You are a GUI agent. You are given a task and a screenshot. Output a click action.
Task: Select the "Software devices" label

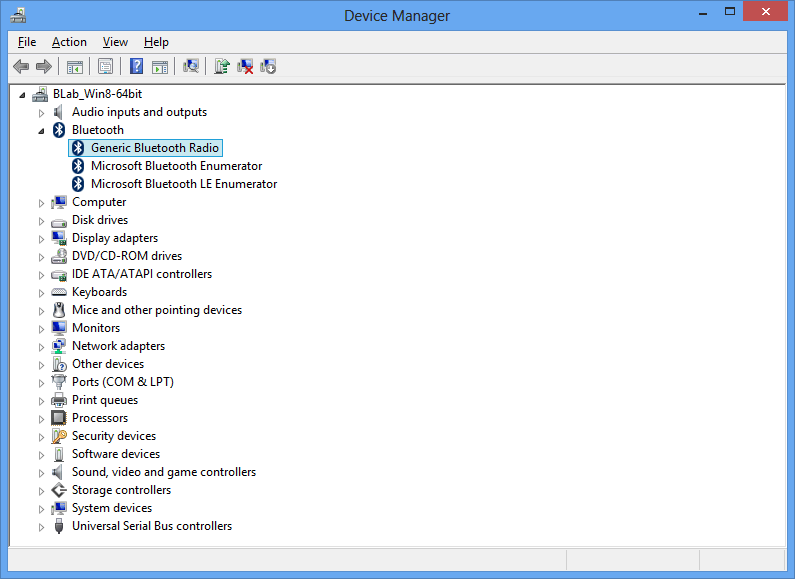click(x=116, y=454)
